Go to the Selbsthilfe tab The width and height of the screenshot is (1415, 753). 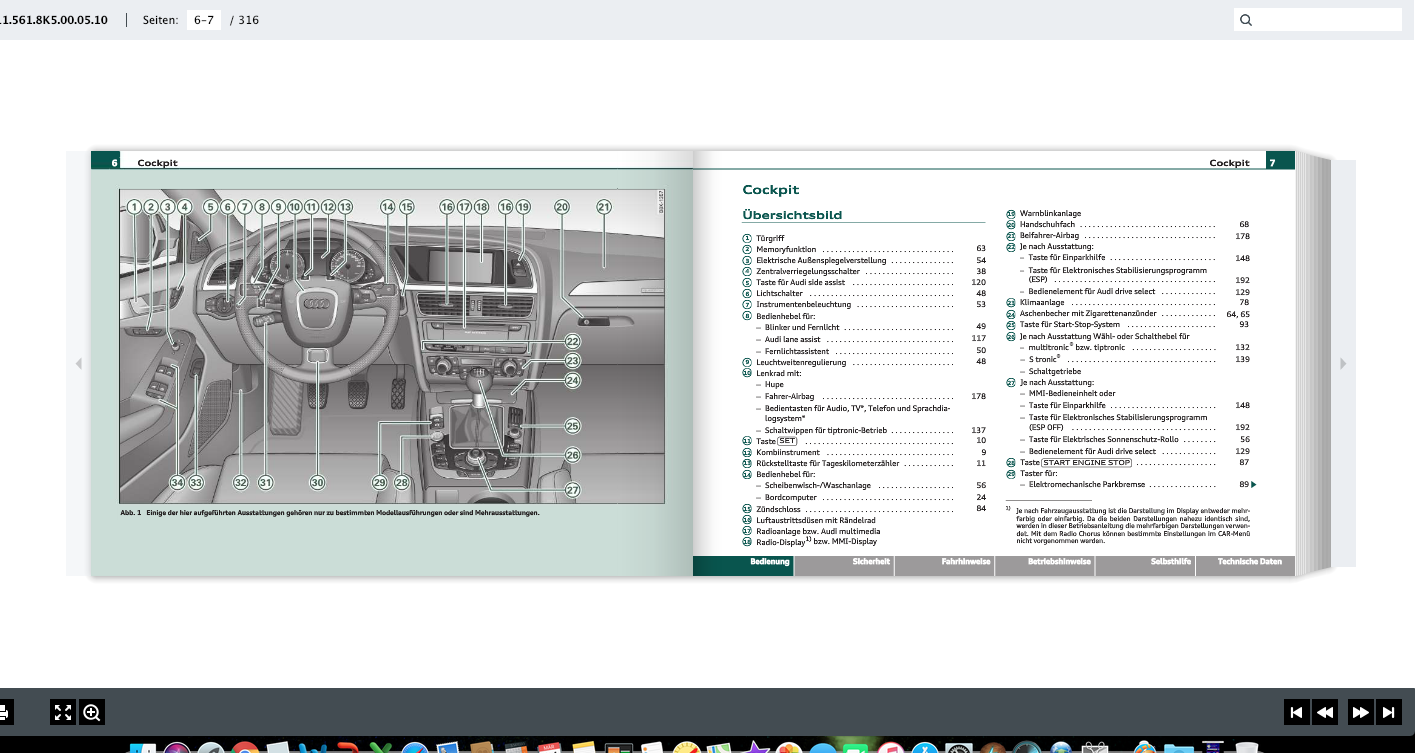click(x=1170, y=562)
